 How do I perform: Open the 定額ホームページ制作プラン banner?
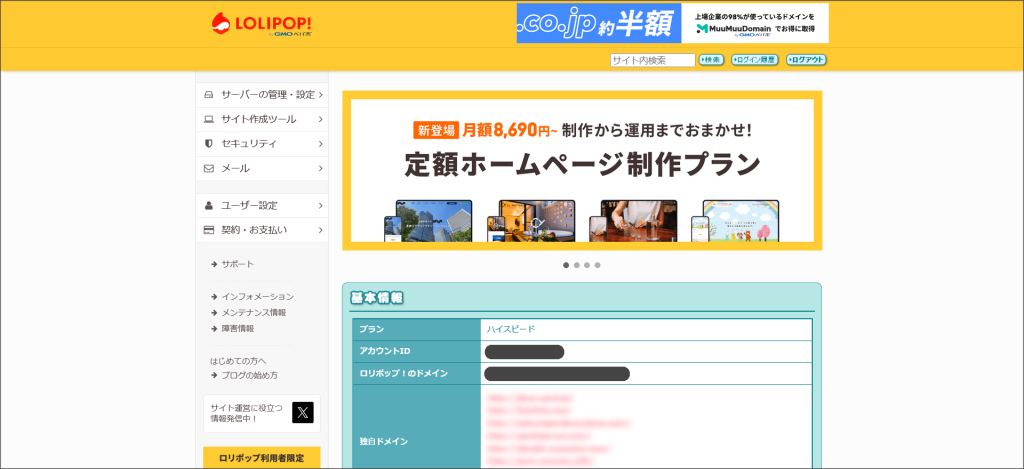pos(582,170)
